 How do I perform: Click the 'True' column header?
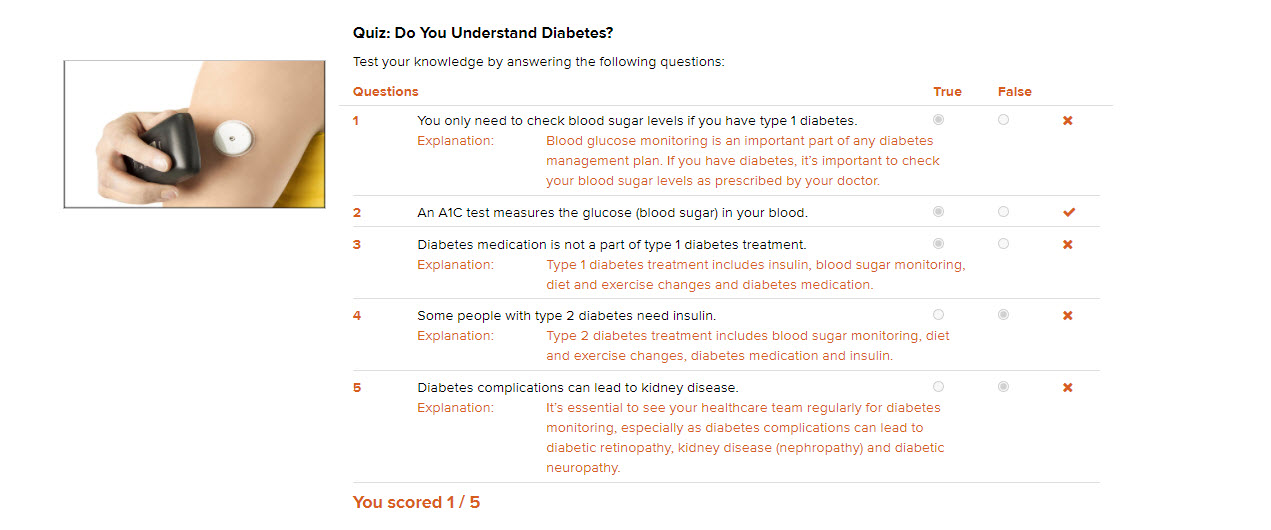click(x=947, y=92)
